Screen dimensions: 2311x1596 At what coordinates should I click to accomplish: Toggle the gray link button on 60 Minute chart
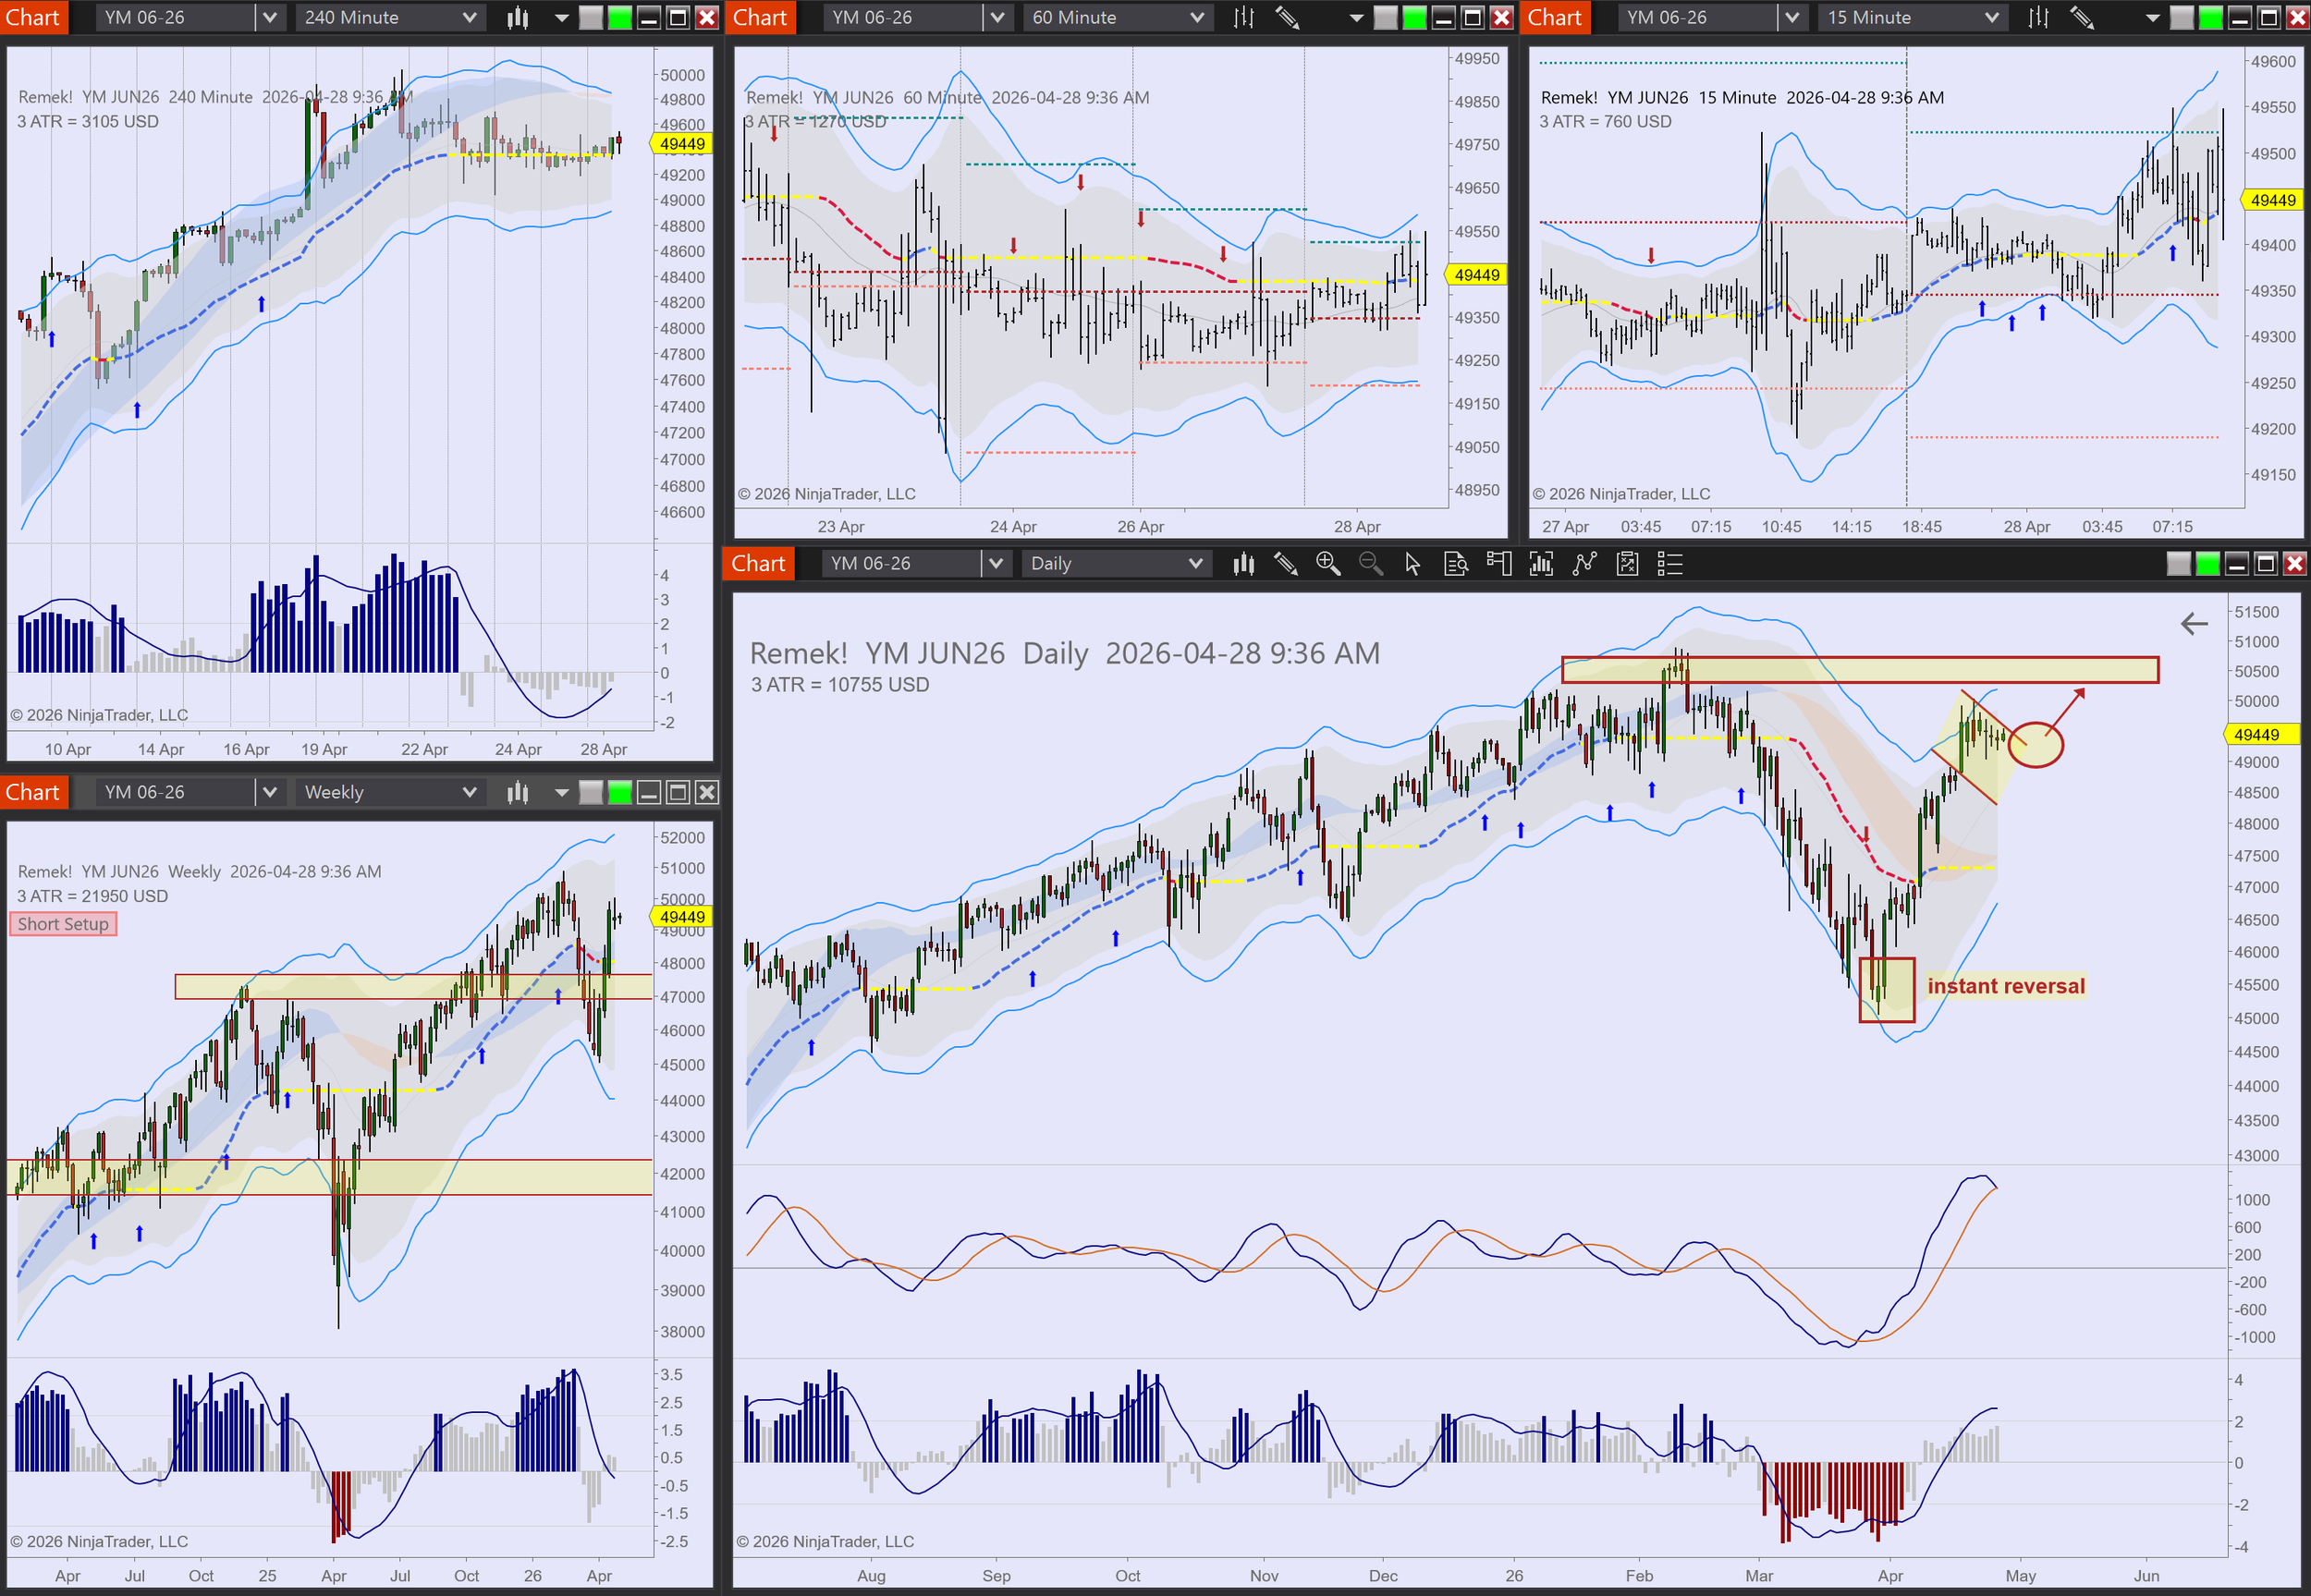pyautogui.click(x=1385, y=17)
